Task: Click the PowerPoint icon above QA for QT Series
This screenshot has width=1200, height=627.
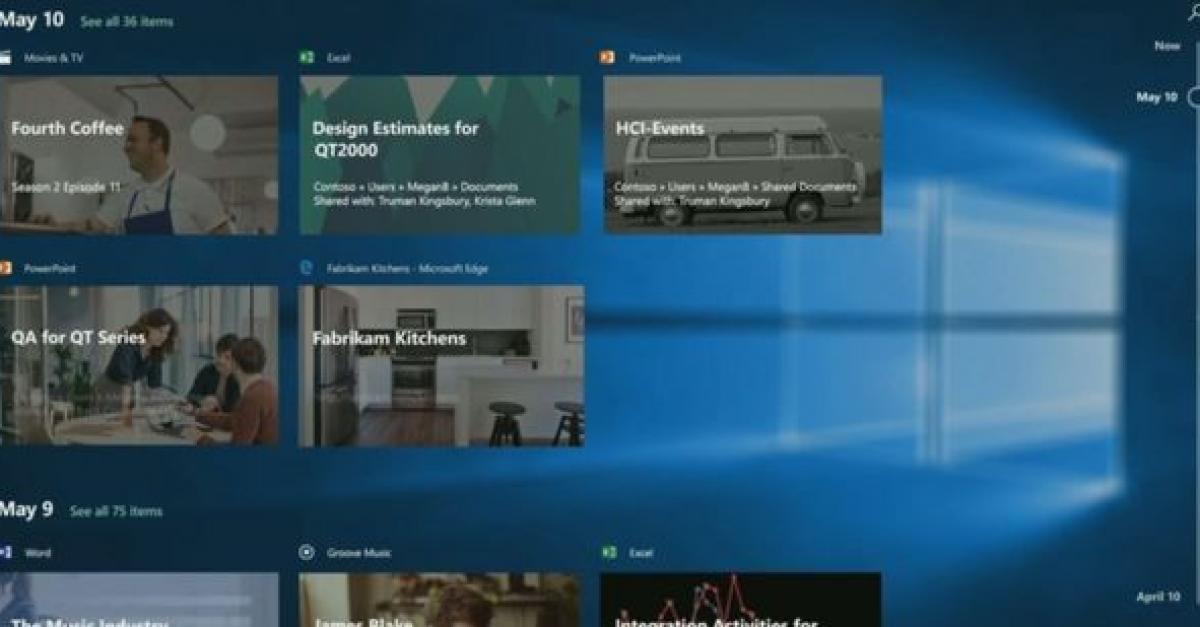Action: pos(5,268)
